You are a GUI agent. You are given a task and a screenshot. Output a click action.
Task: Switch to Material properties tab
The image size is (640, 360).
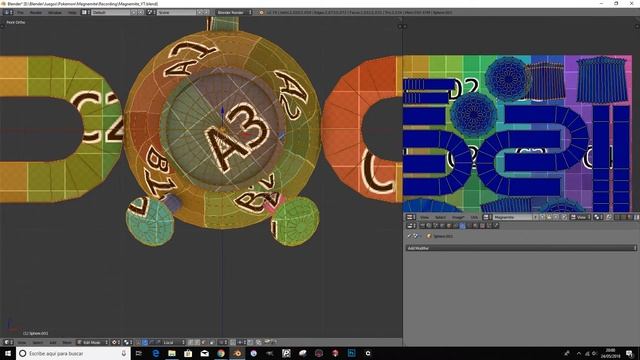tap(475, 225)
